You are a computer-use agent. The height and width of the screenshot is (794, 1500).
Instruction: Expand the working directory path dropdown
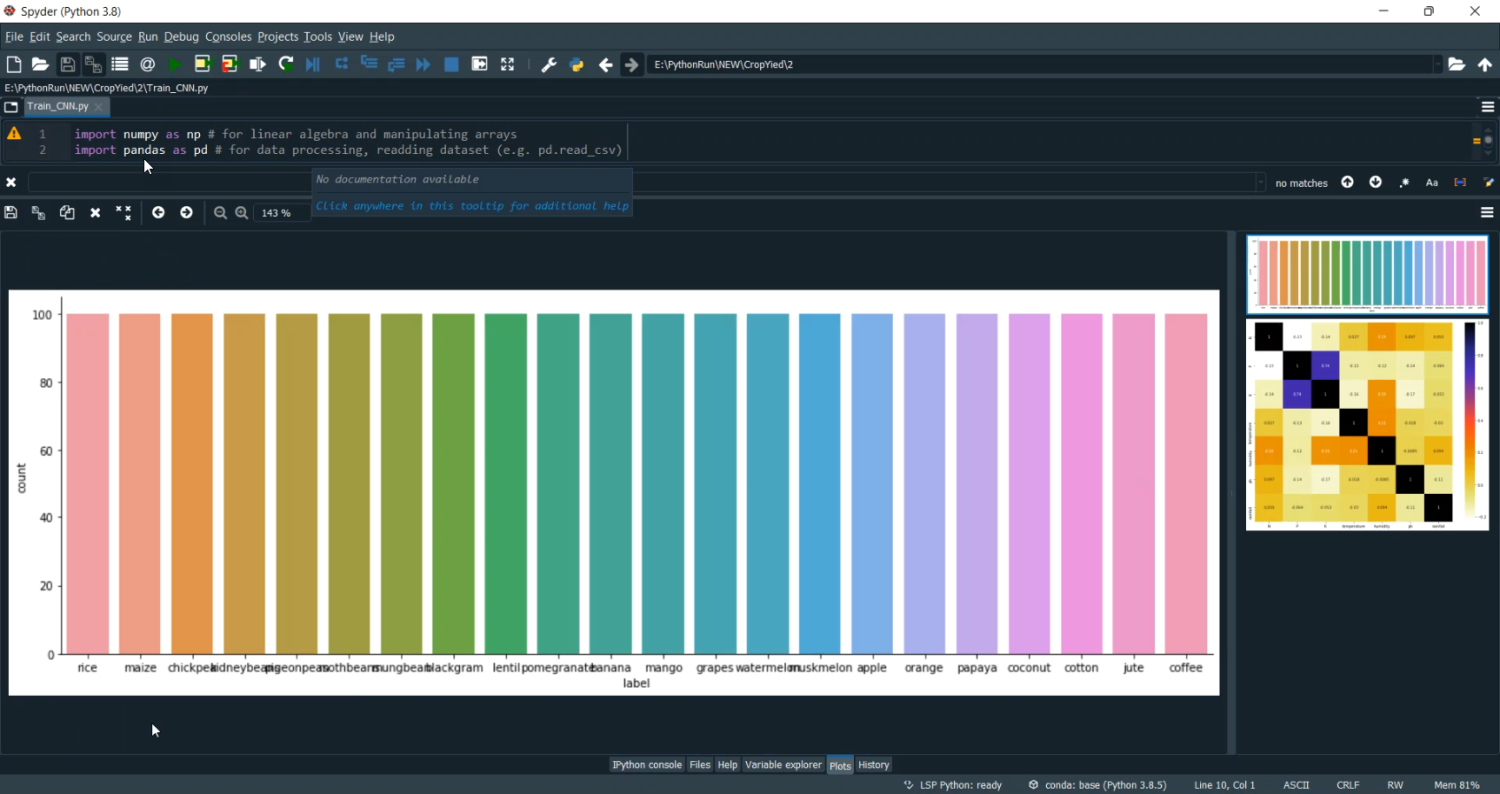pyautogui.click(x=1437, y=64)
